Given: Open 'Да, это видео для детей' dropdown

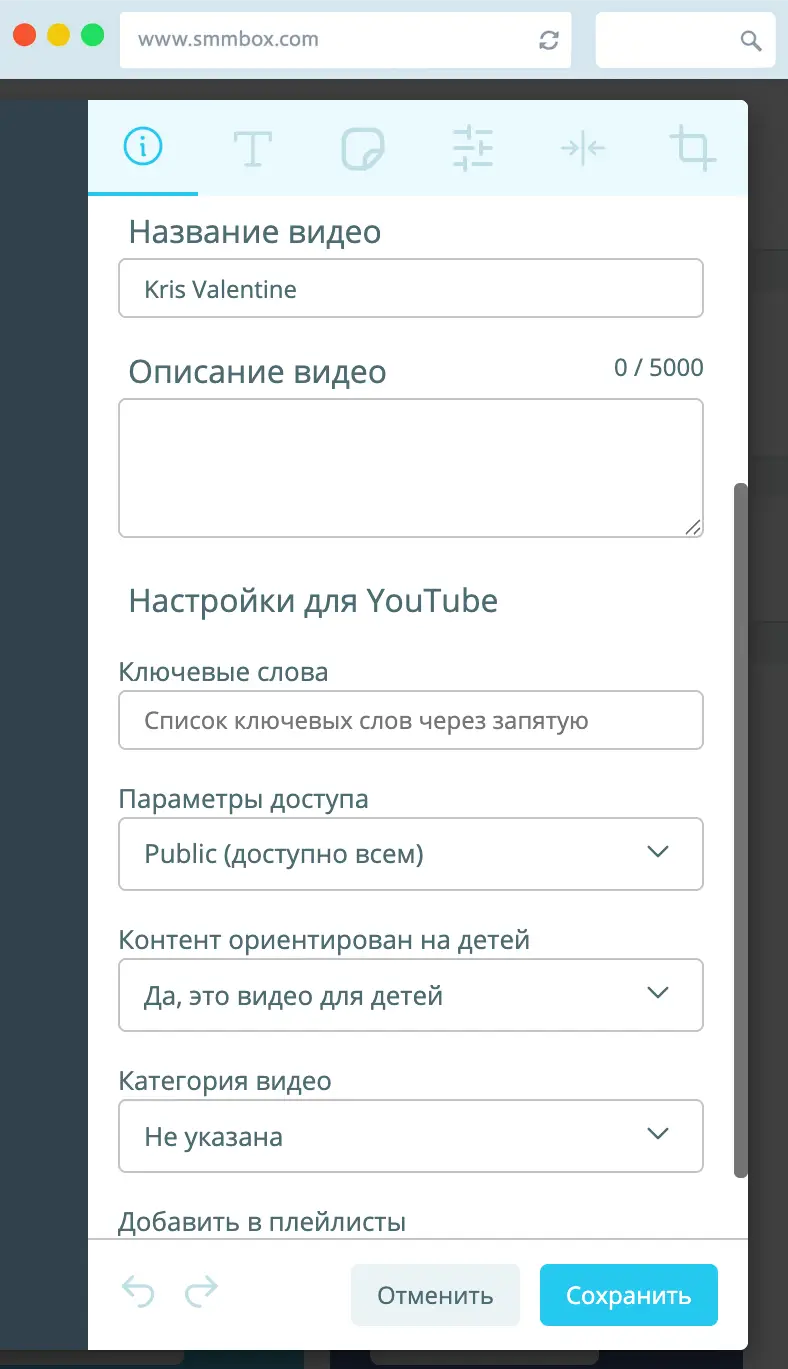Looking at the screenshot, I should click(x=411, y=995).
